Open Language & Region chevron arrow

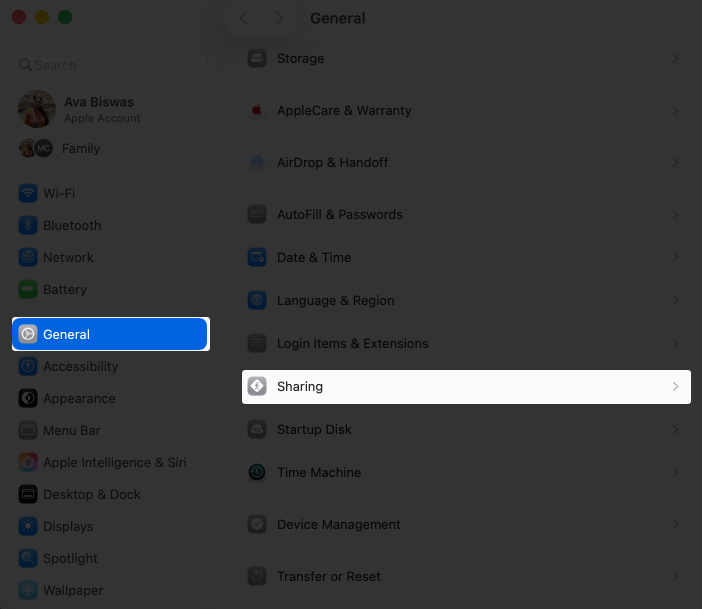[675, 300]
